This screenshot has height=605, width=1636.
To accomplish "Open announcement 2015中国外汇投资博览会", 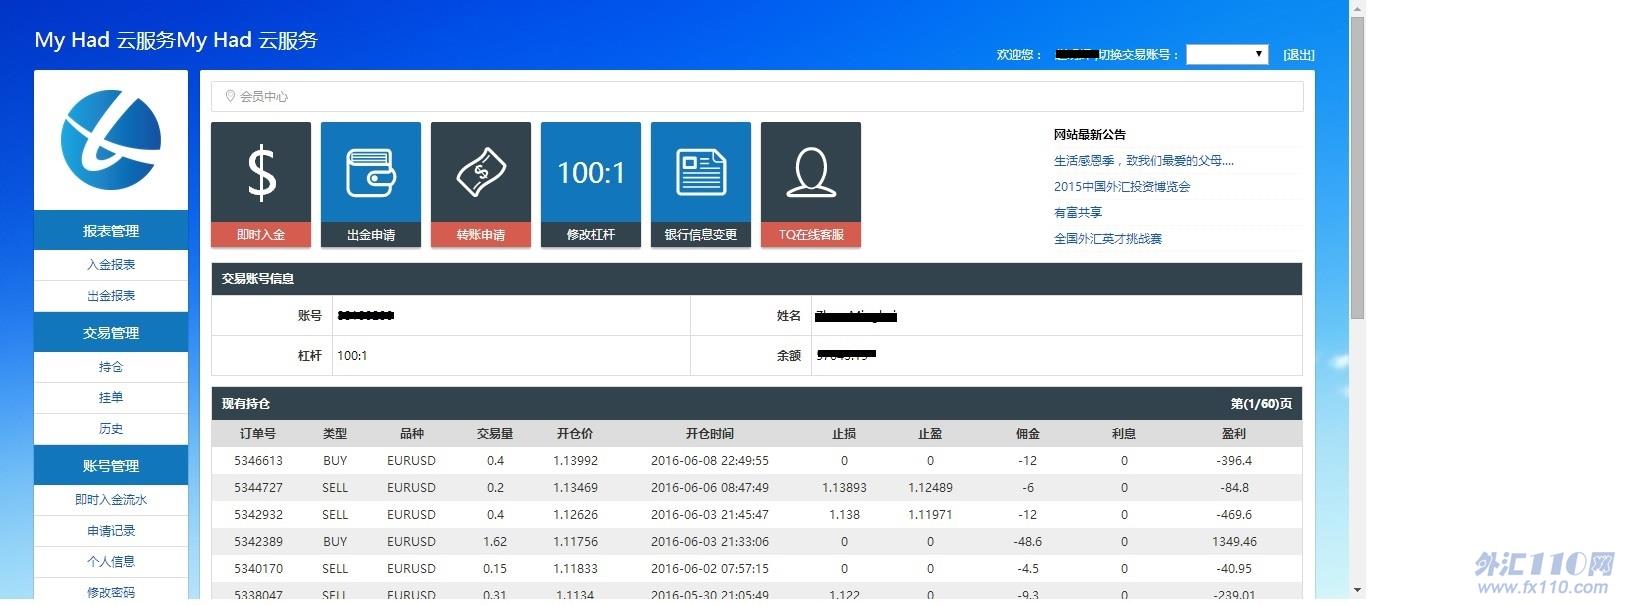I will coord(1122,187).
